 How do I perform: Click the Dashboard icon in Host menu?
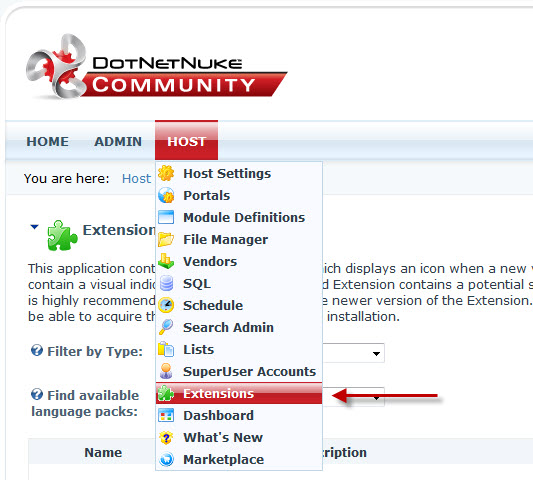166,415
